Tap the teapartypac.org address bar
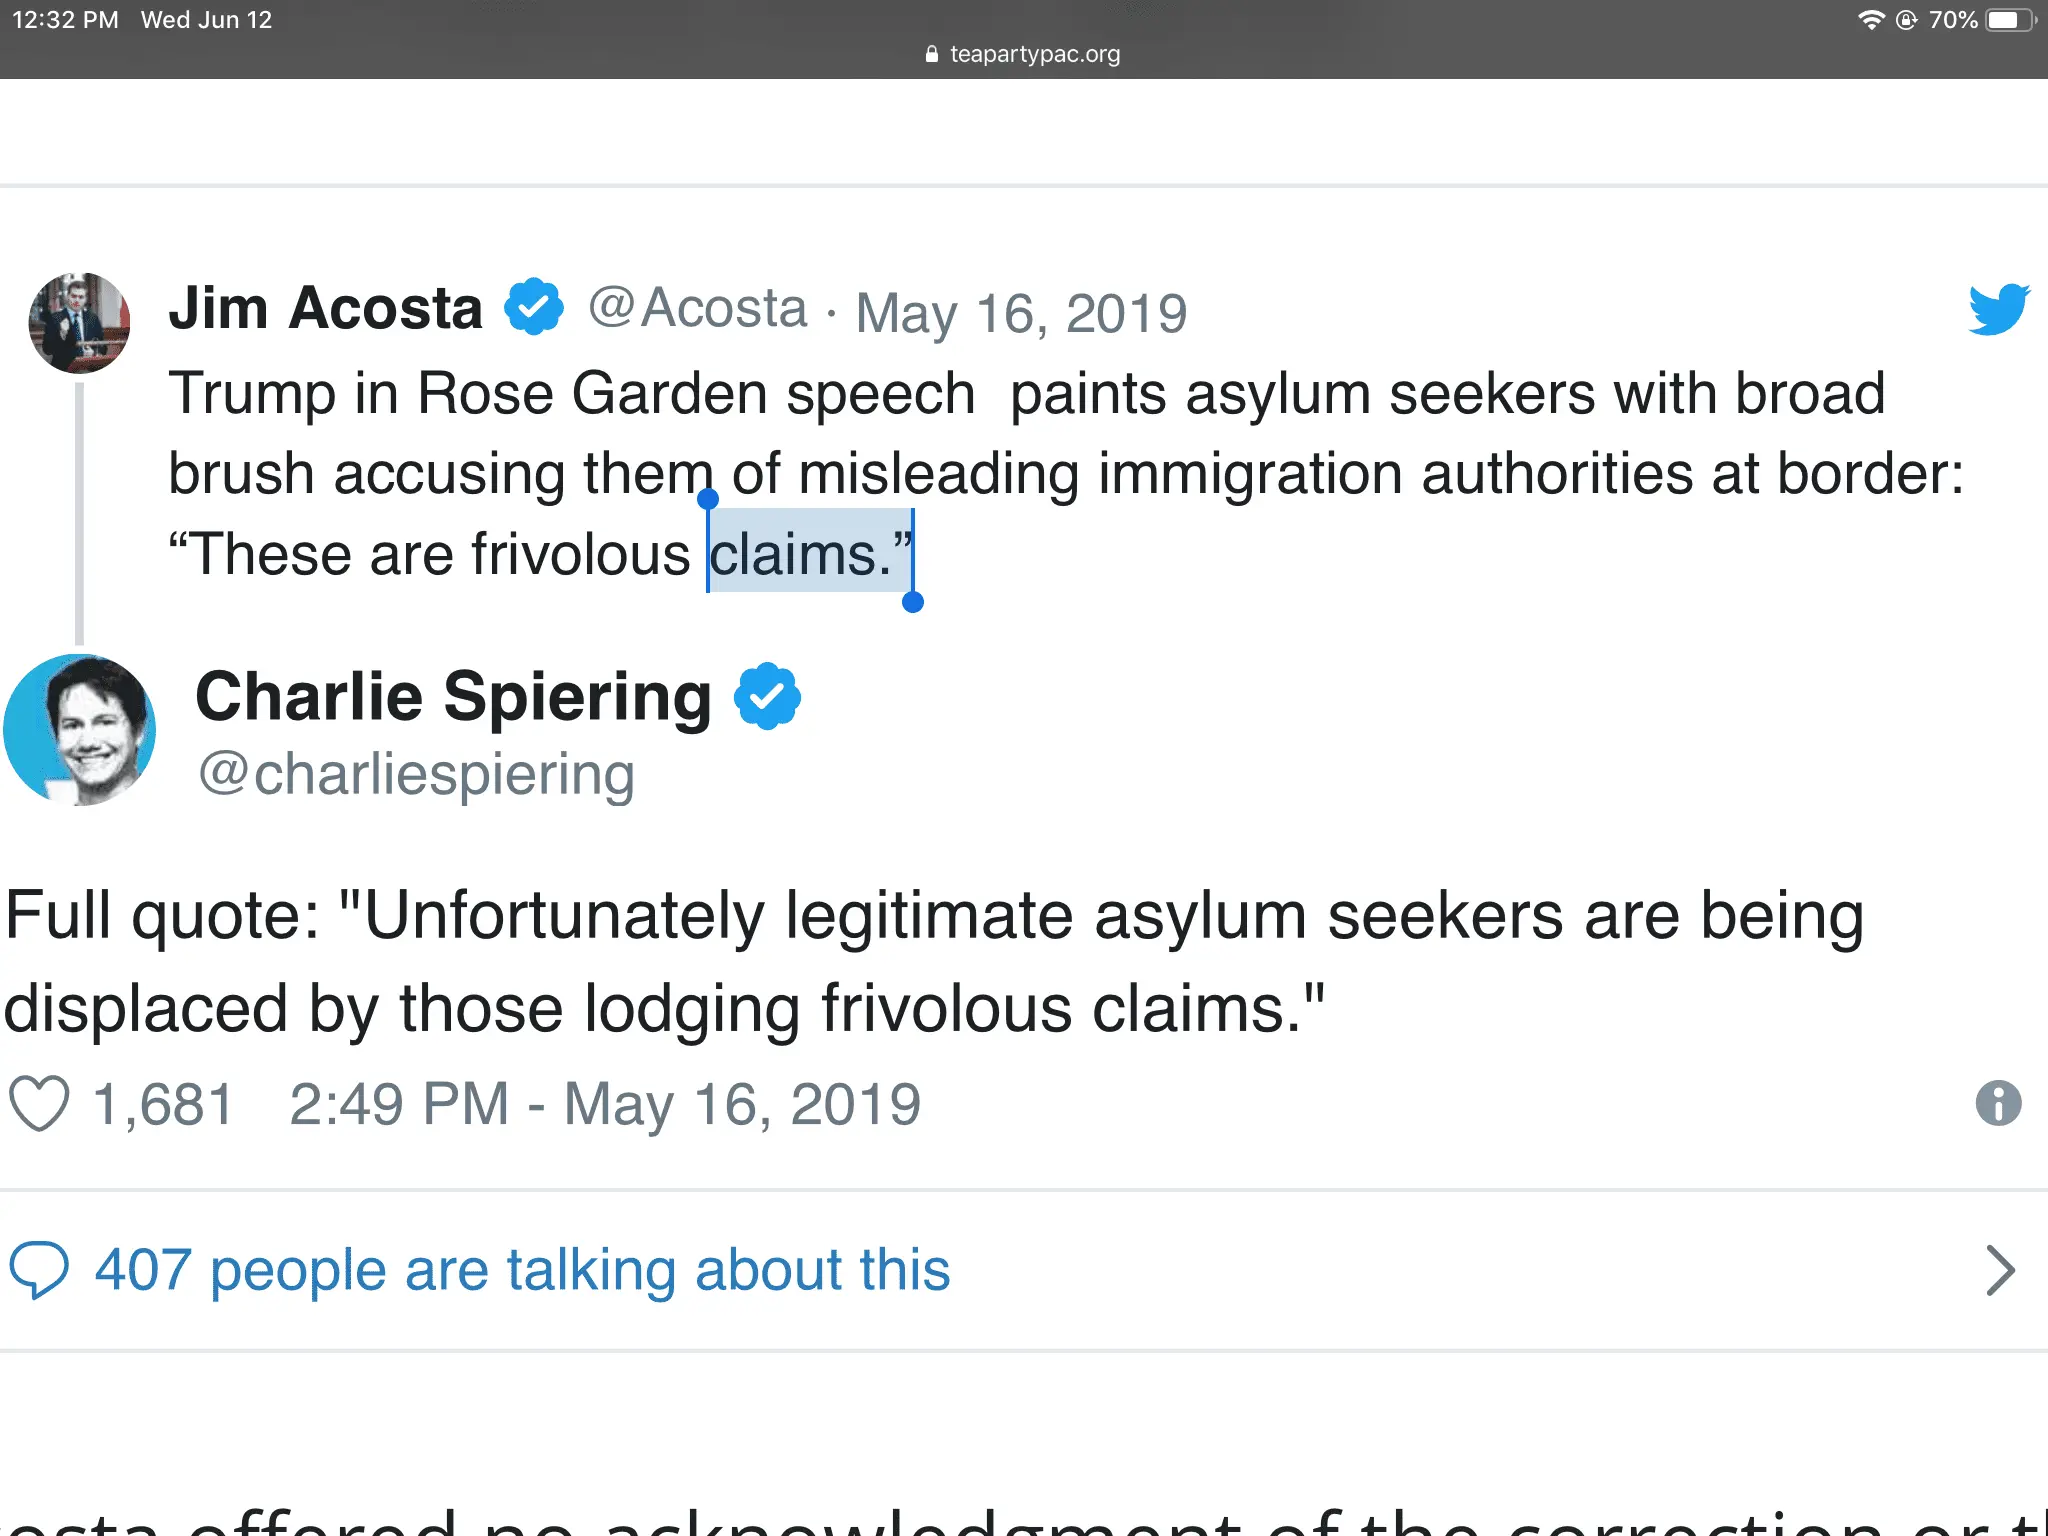Viewport: 2048px width, 1536px height. (x=1034, y=54)
